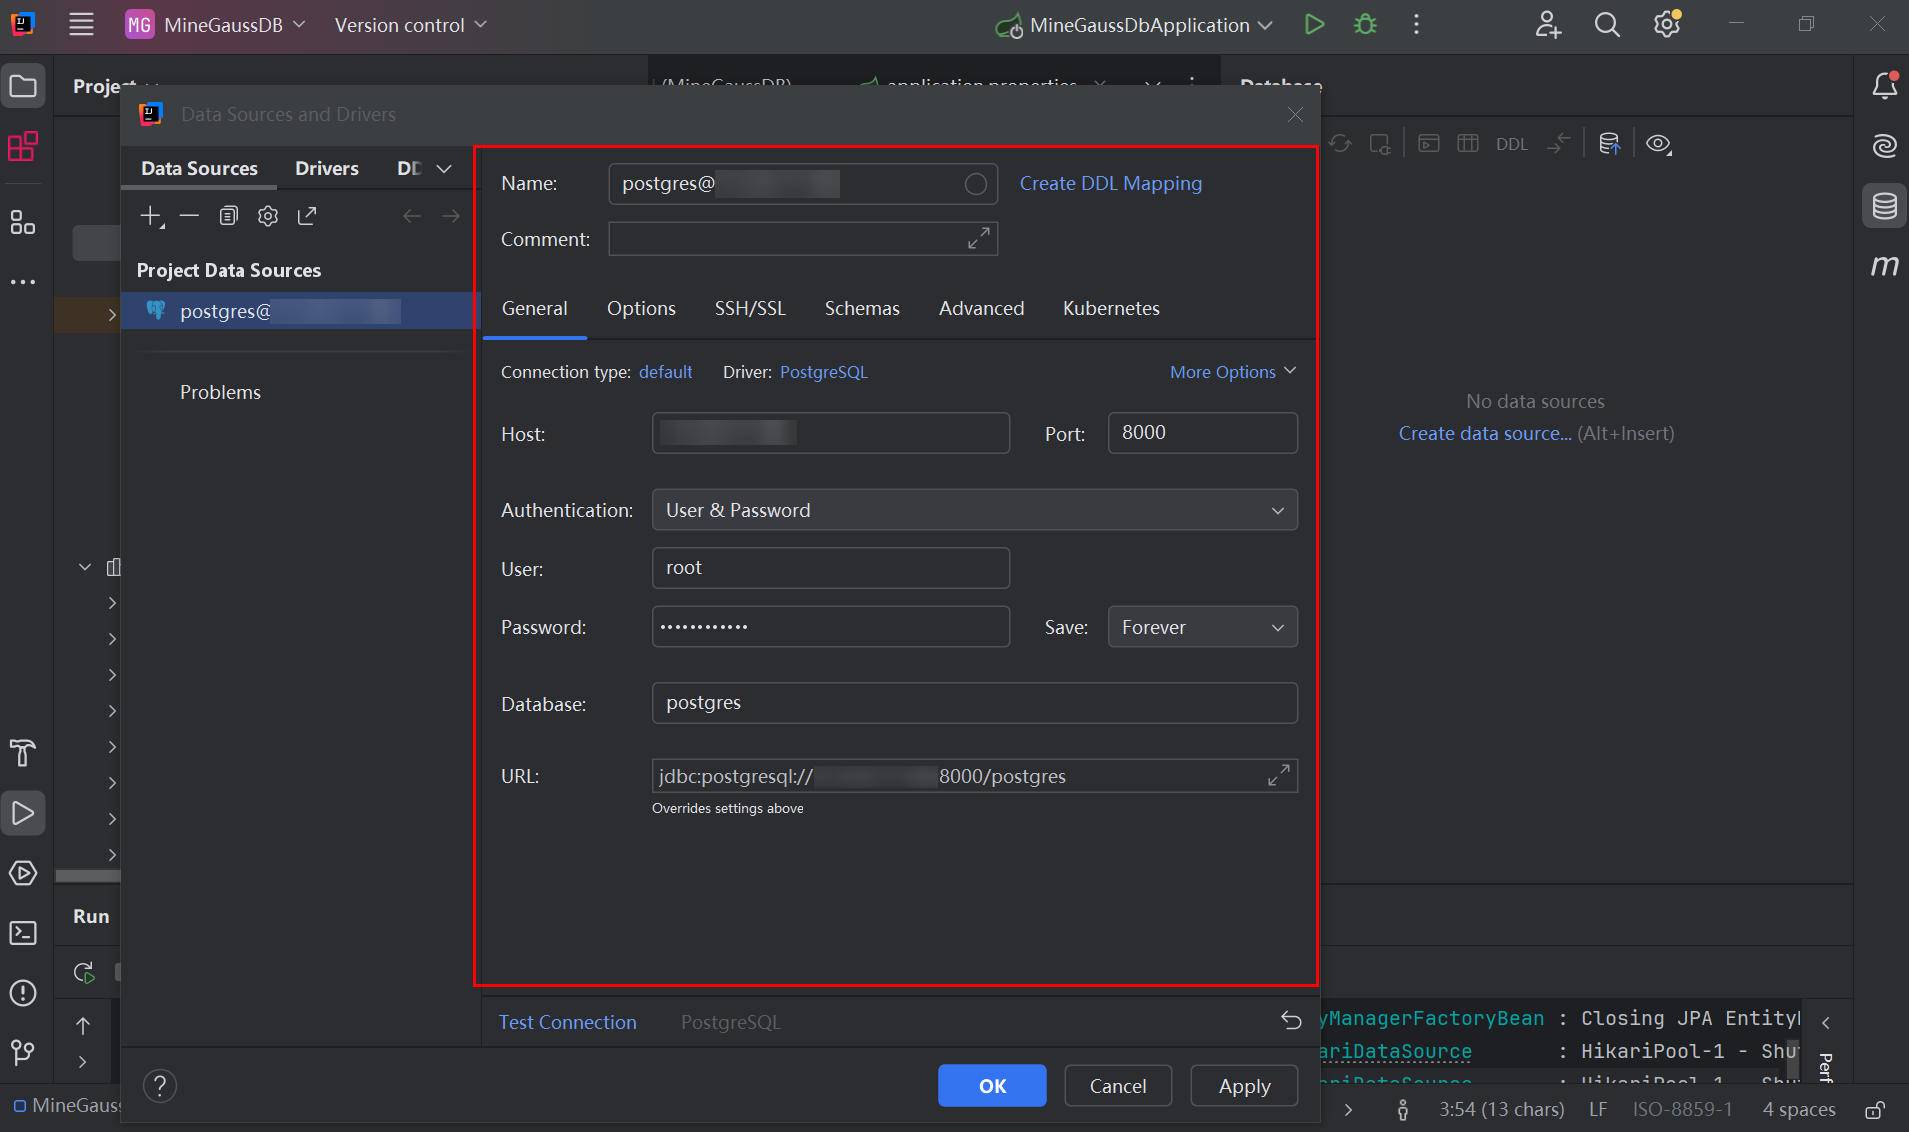Click the PostgreSQL driver link
This screenshot has width=1909, height=1132.
coord(824,372)
